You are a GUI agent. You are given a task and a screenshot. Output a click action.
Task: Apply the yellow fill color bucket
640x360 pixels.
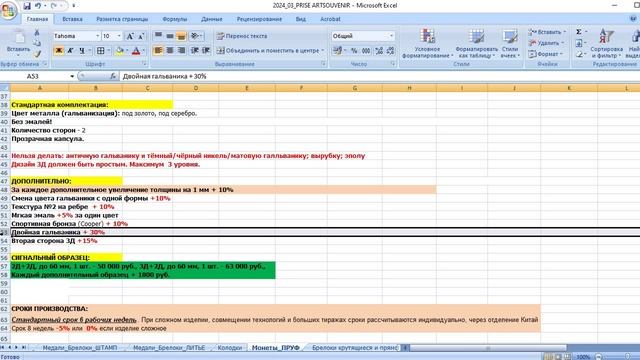pos(119,51)
